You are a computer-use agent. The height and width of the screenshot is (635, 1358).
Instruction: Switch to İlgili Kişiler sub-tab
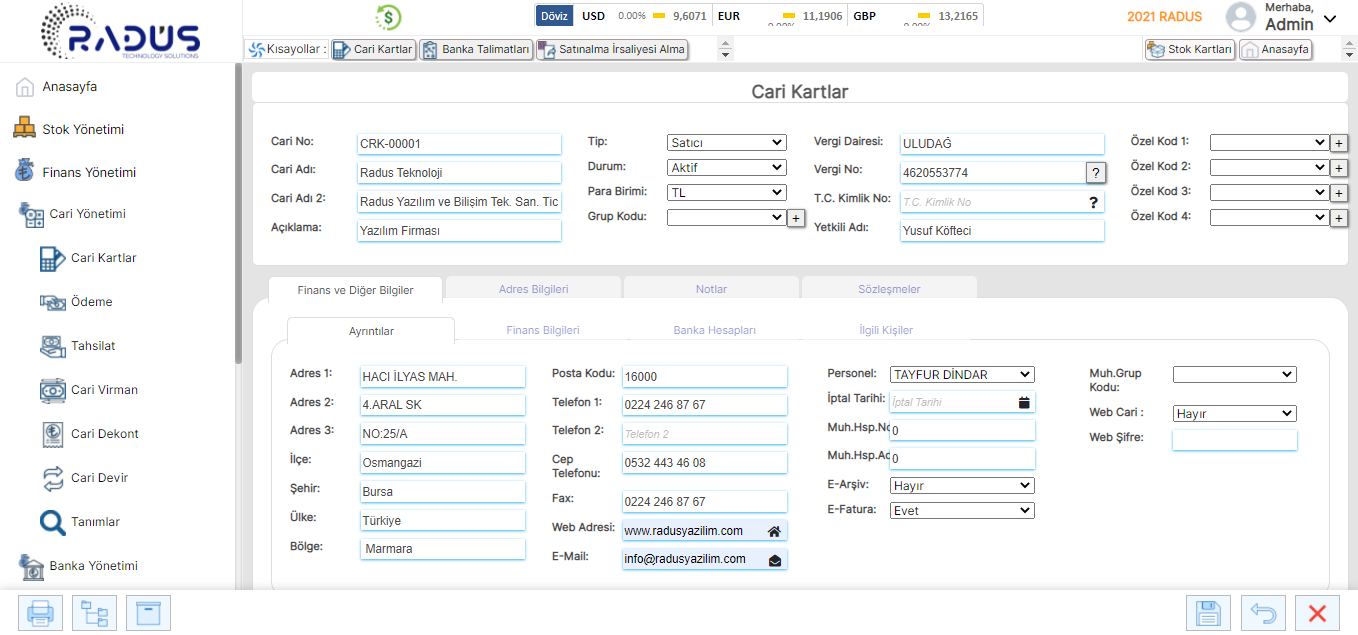[886, 330]
